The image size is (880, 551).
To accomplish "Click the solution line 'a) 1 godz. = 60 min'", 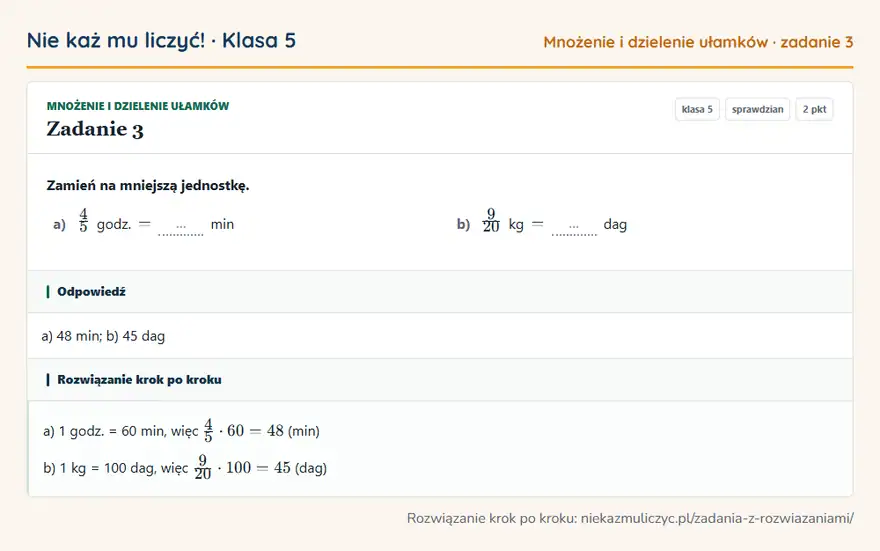I will pos(181,431).
